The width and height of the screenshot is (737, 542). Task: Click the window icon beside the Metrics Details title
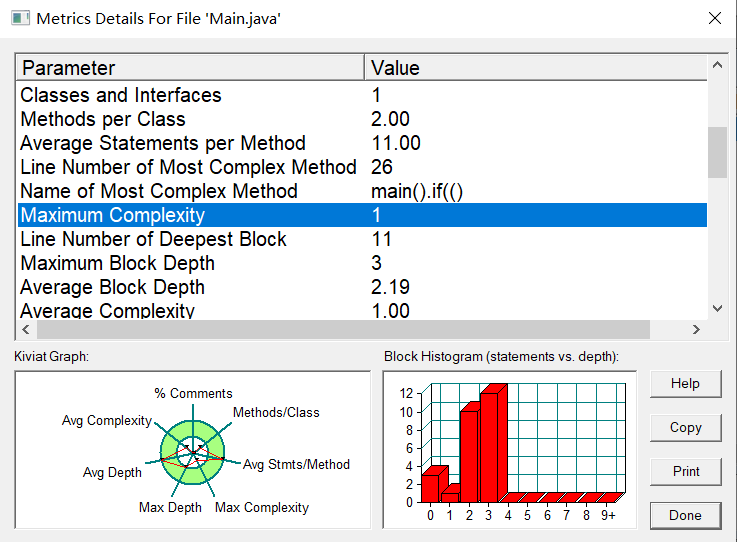pos(20,18)
